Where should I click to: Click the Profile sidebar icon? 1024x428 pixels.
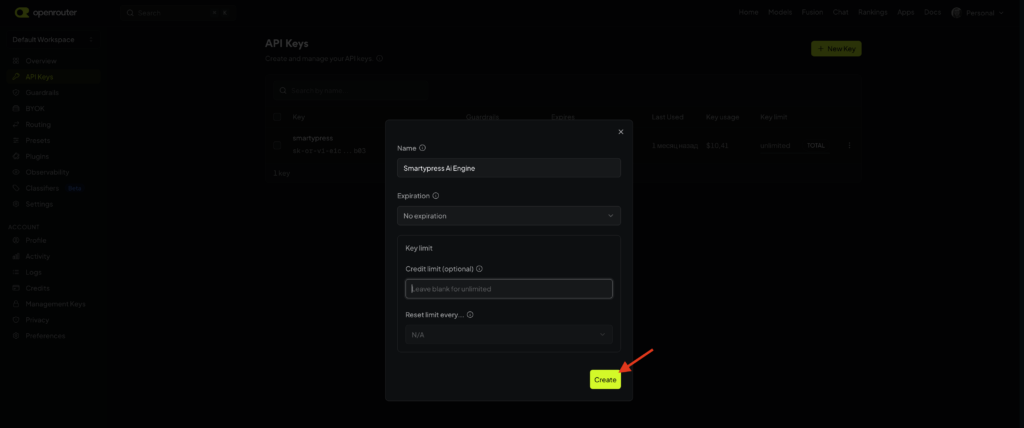pyautogui.click(x=16, y=240)
